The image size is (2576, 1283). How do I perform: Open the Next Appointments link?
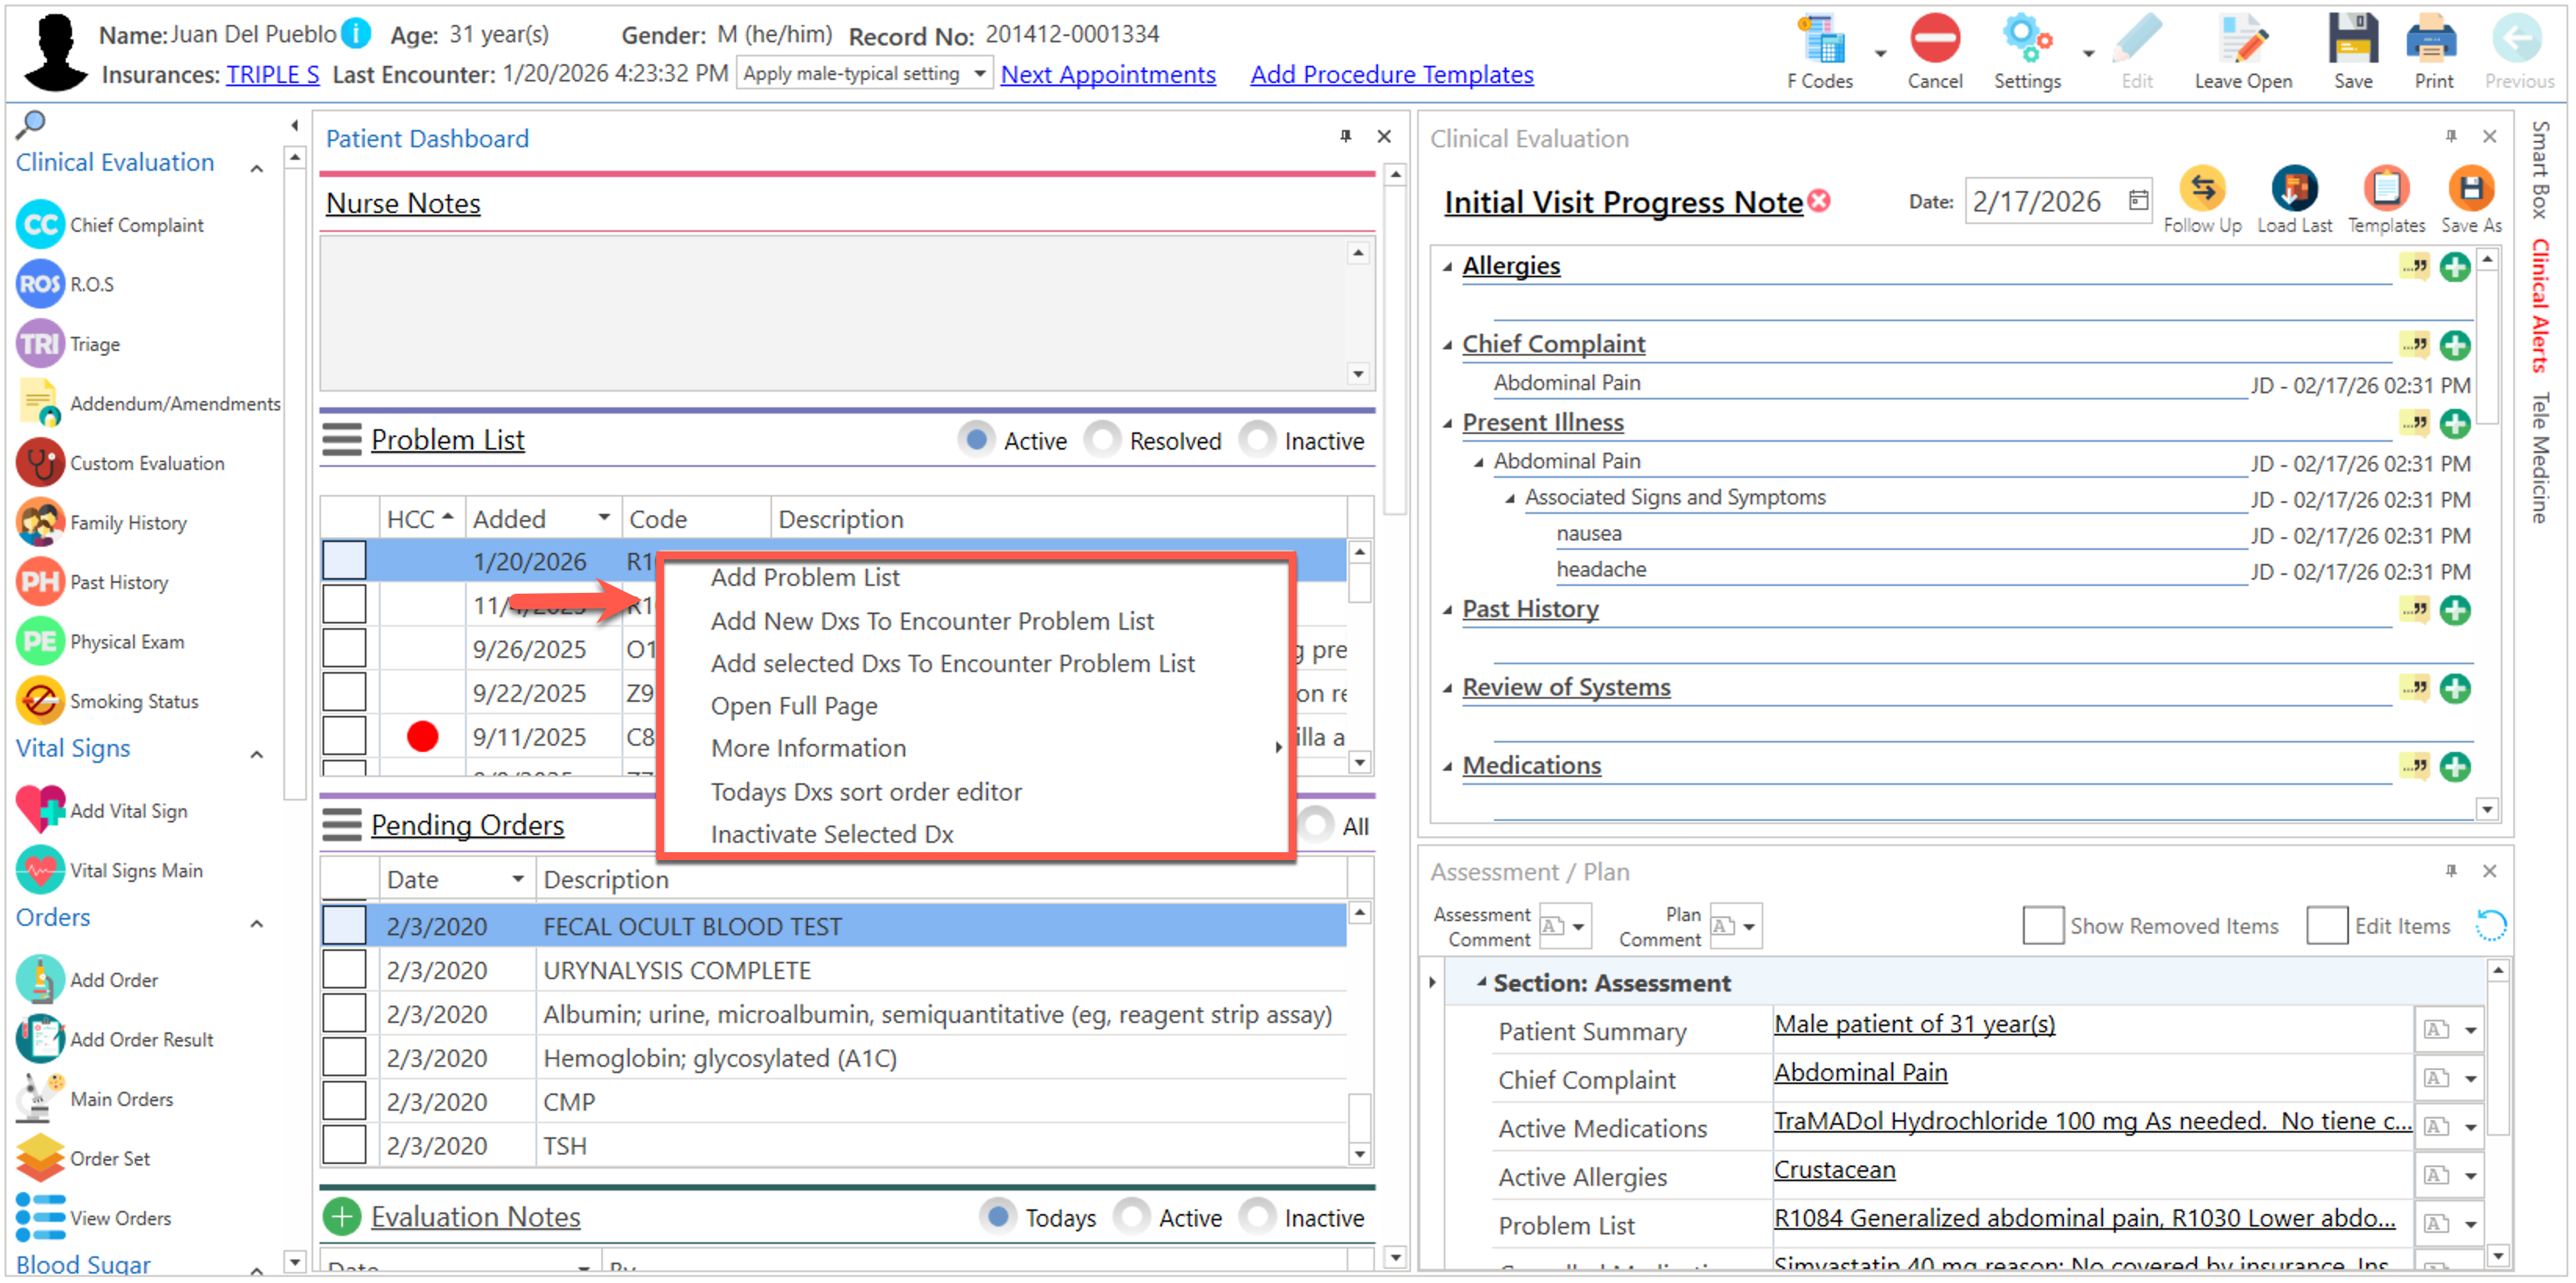[1107, 74]
